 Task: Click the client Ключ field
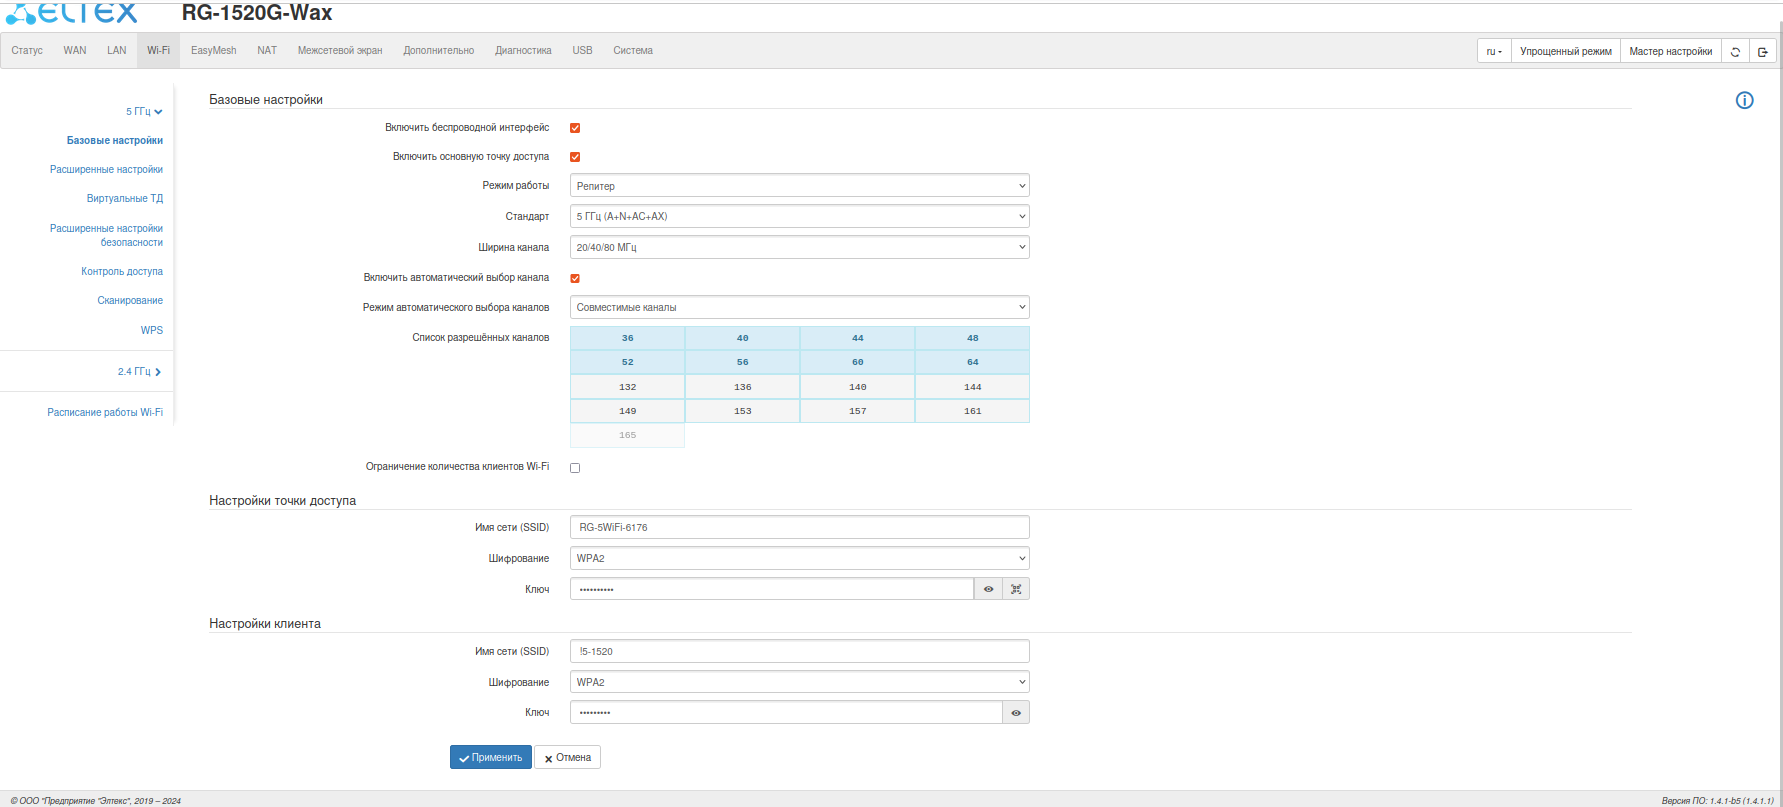tap(786, 713)
